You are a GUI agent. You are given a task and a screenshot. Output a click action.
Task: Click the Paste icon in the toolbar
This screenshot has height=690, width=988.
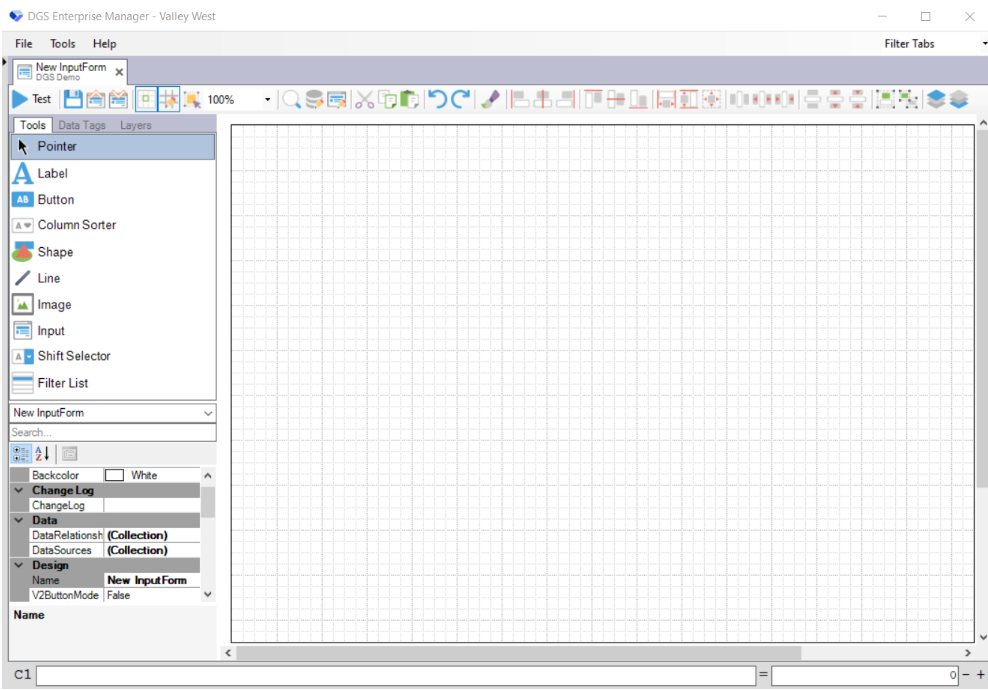pyautogui.click(x=410, y=99)
